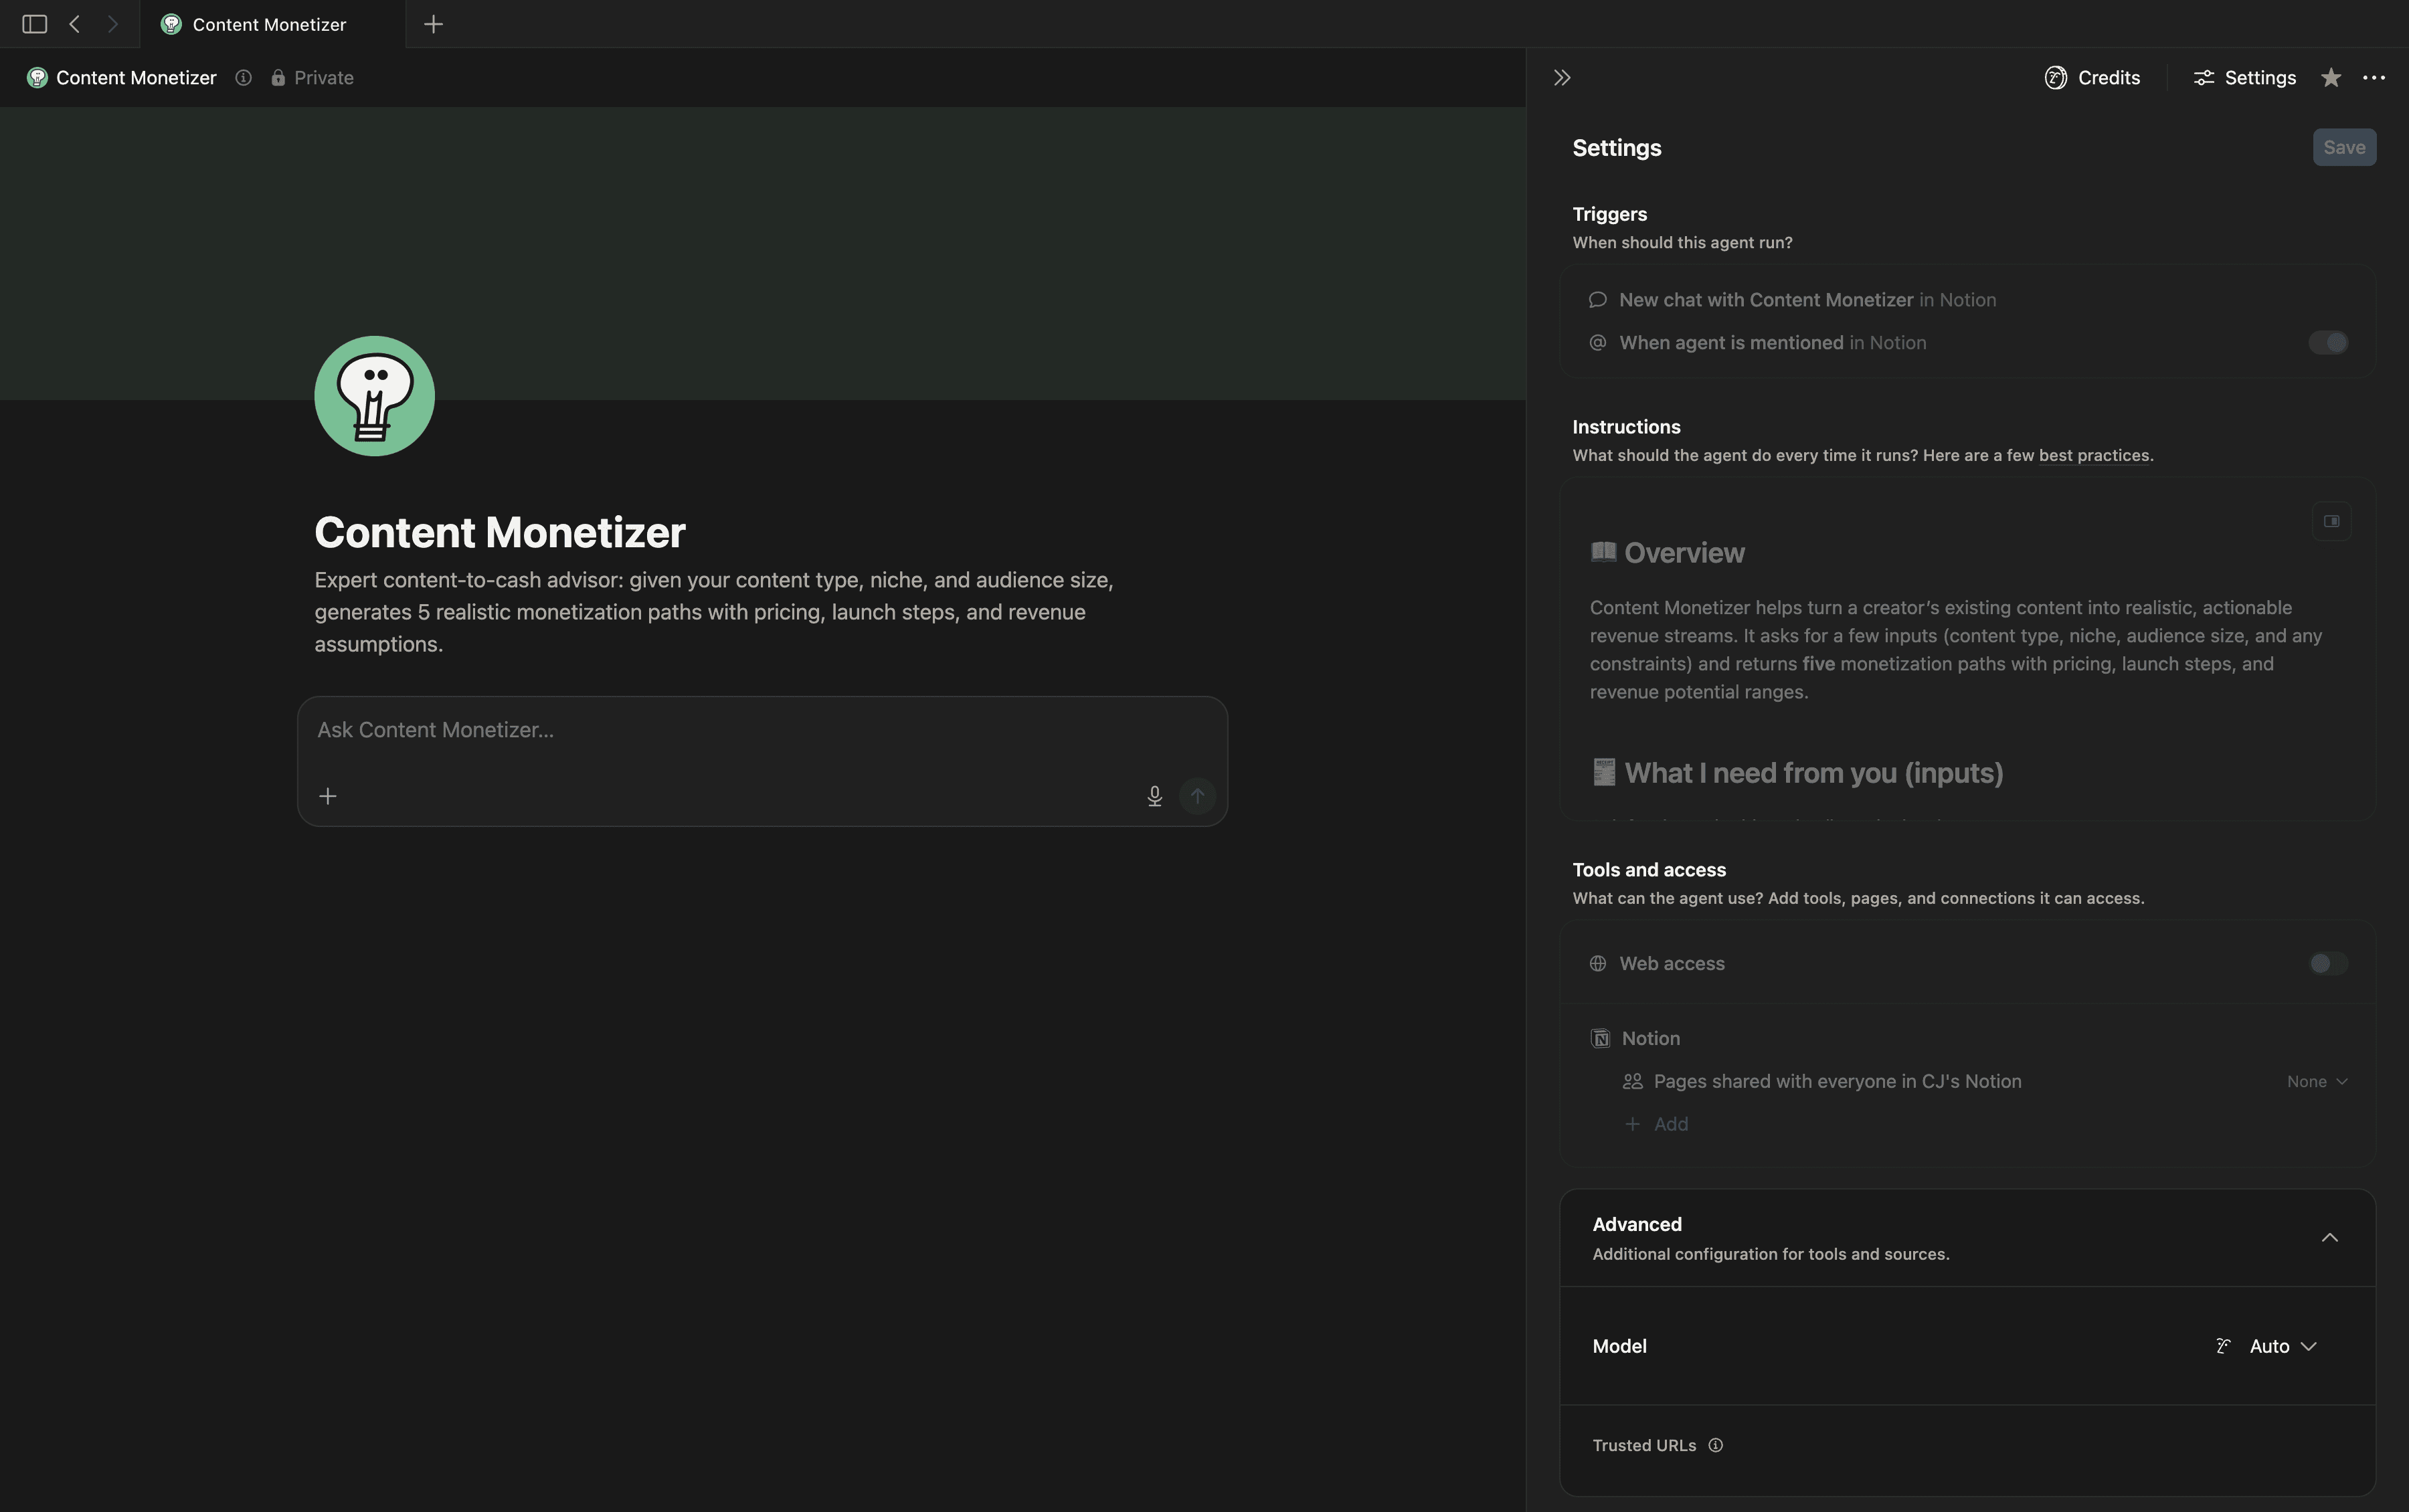The width and height of the screenshot is (2409, 1512).
Task: Click the Trusted URLs info icon
Action: (1715, 1446)
